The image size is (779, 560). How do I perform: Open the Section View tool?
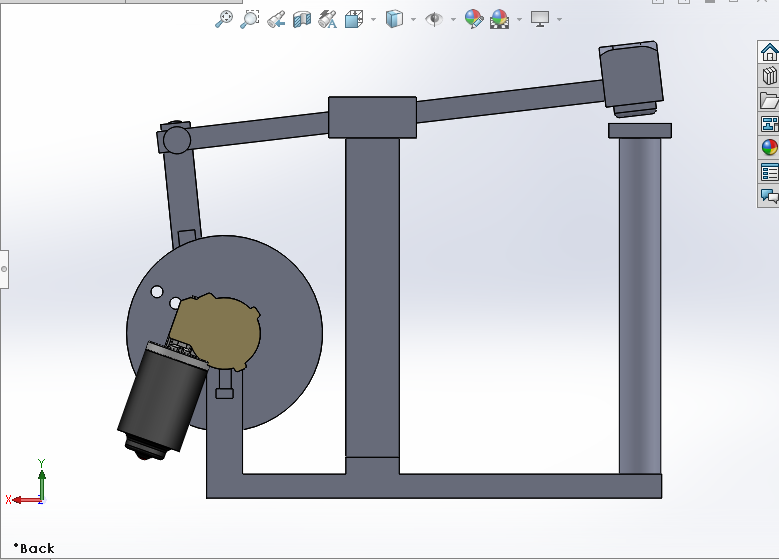click(302, 19)
